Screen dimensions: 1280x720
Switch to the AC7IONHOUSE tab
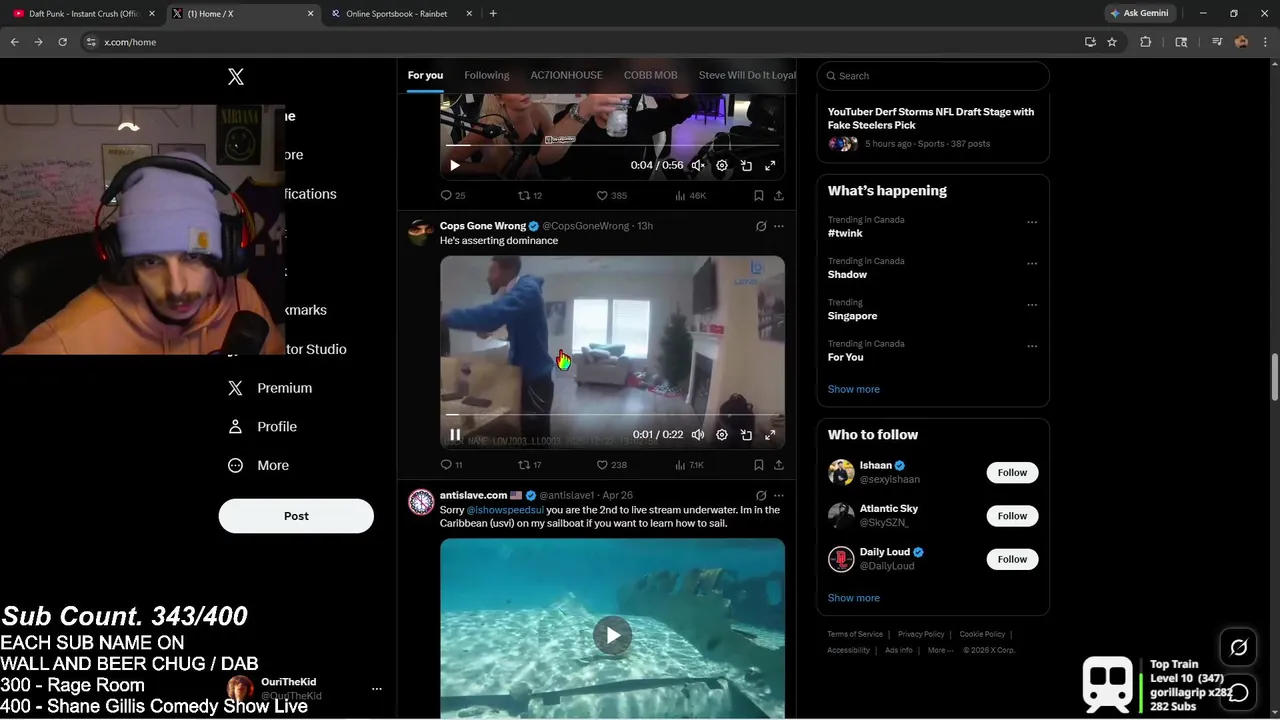point(566,75)
